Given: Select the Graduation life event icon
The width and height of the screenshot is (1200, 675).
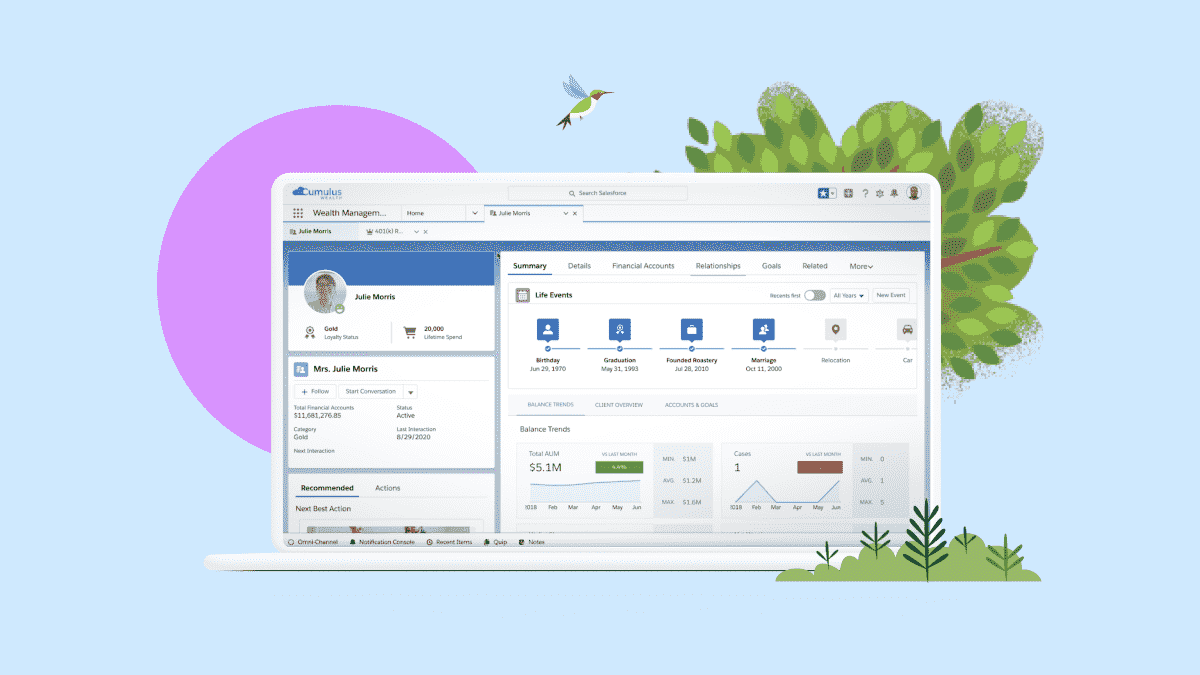Looking at the screenshot, I should click(620, 329).
